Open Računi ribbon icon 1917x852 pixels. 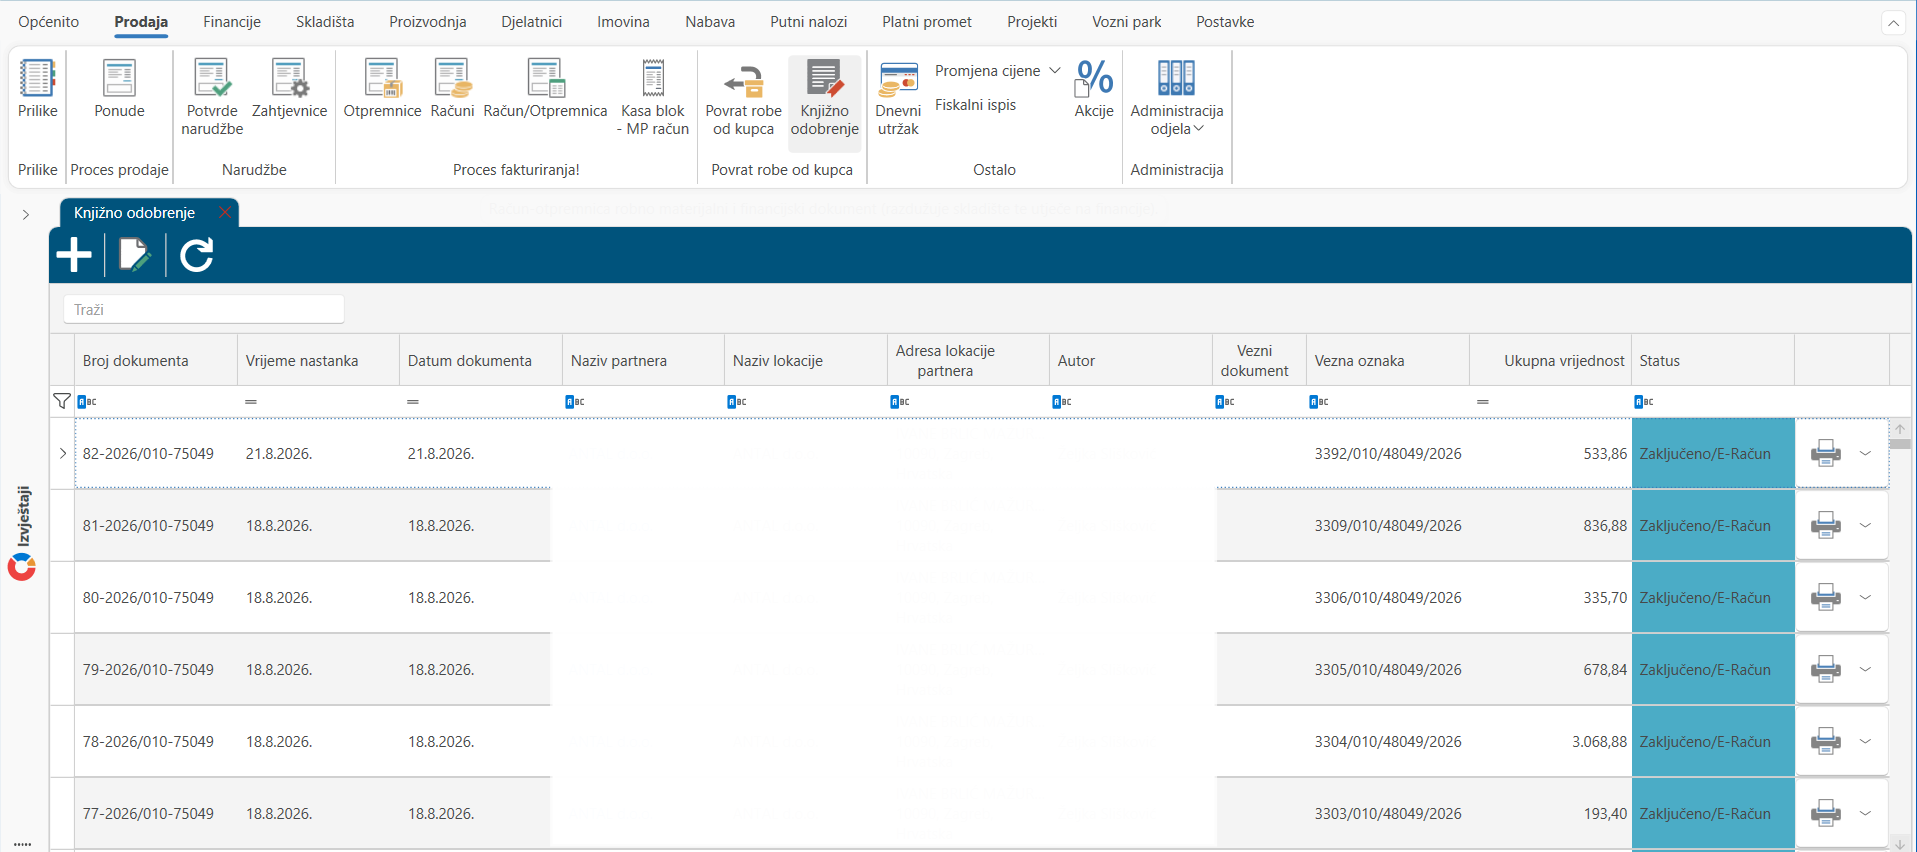(452, 89)
